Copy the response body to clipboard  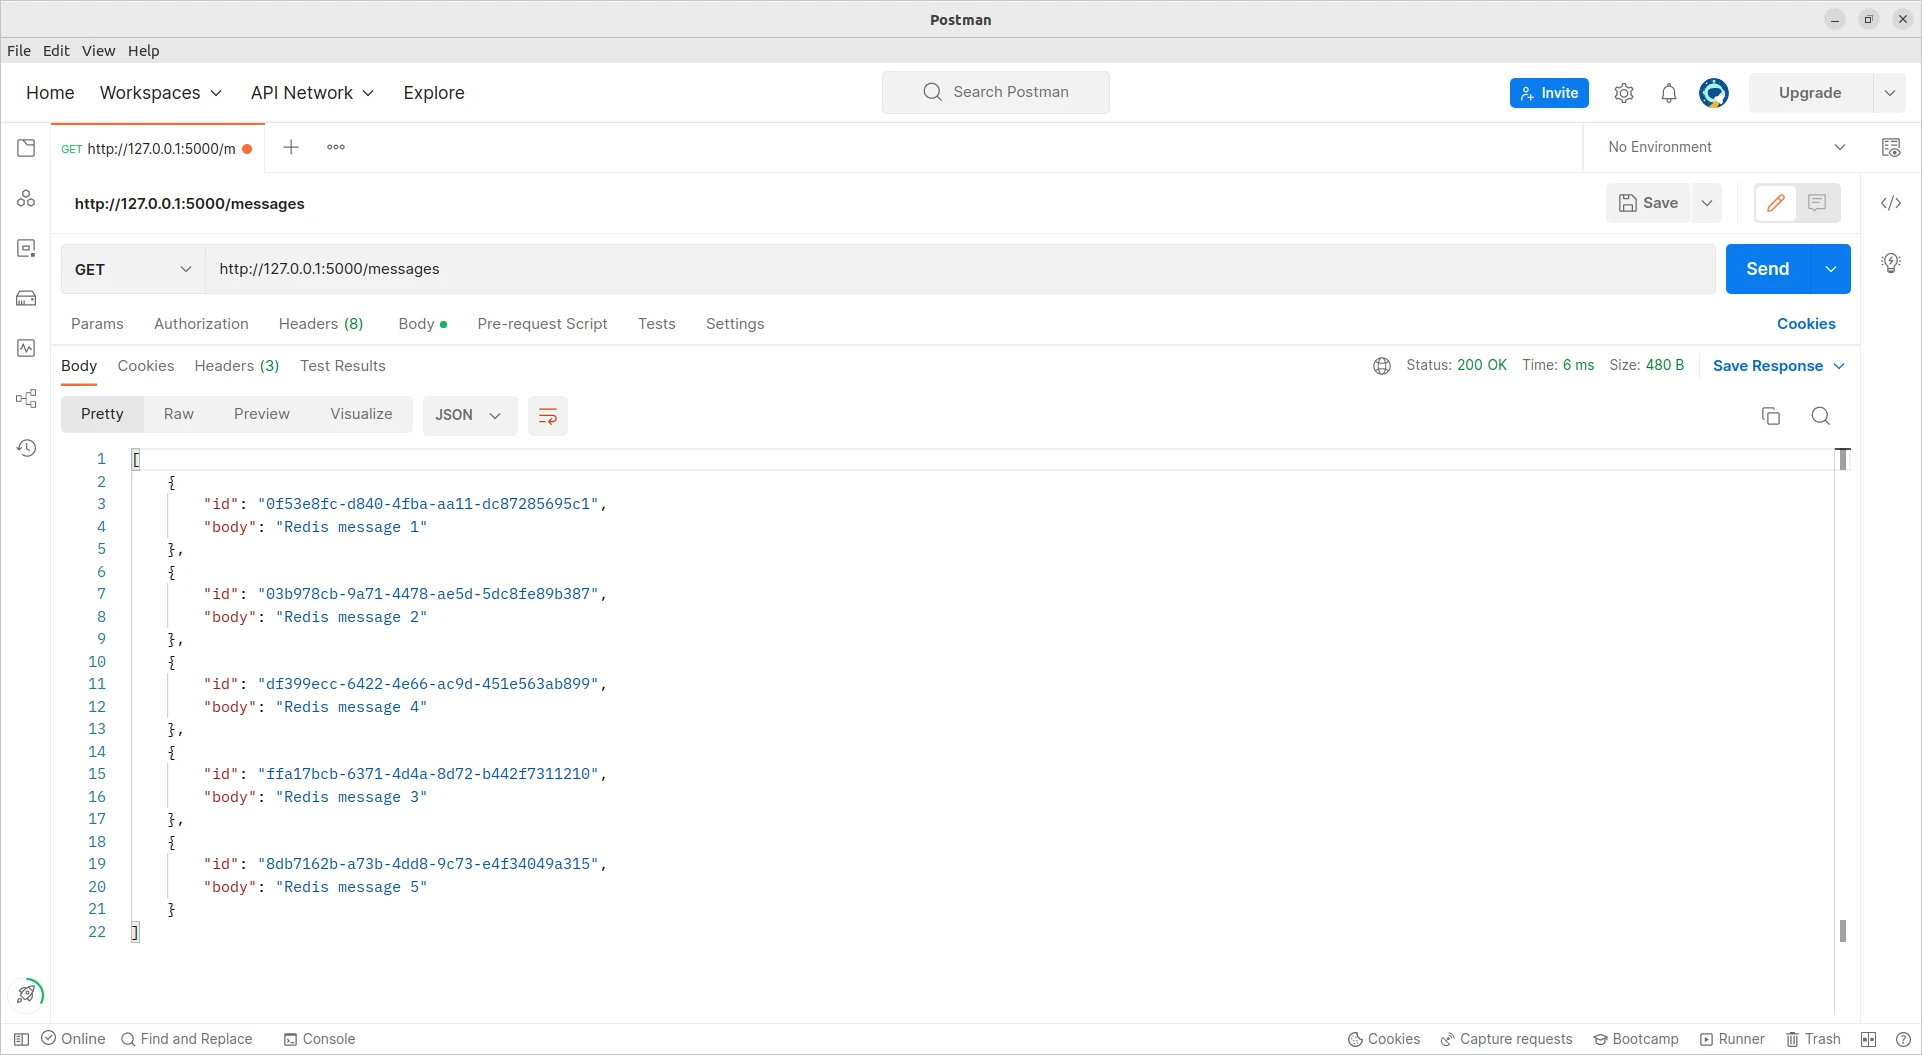tap(1770, 416)
